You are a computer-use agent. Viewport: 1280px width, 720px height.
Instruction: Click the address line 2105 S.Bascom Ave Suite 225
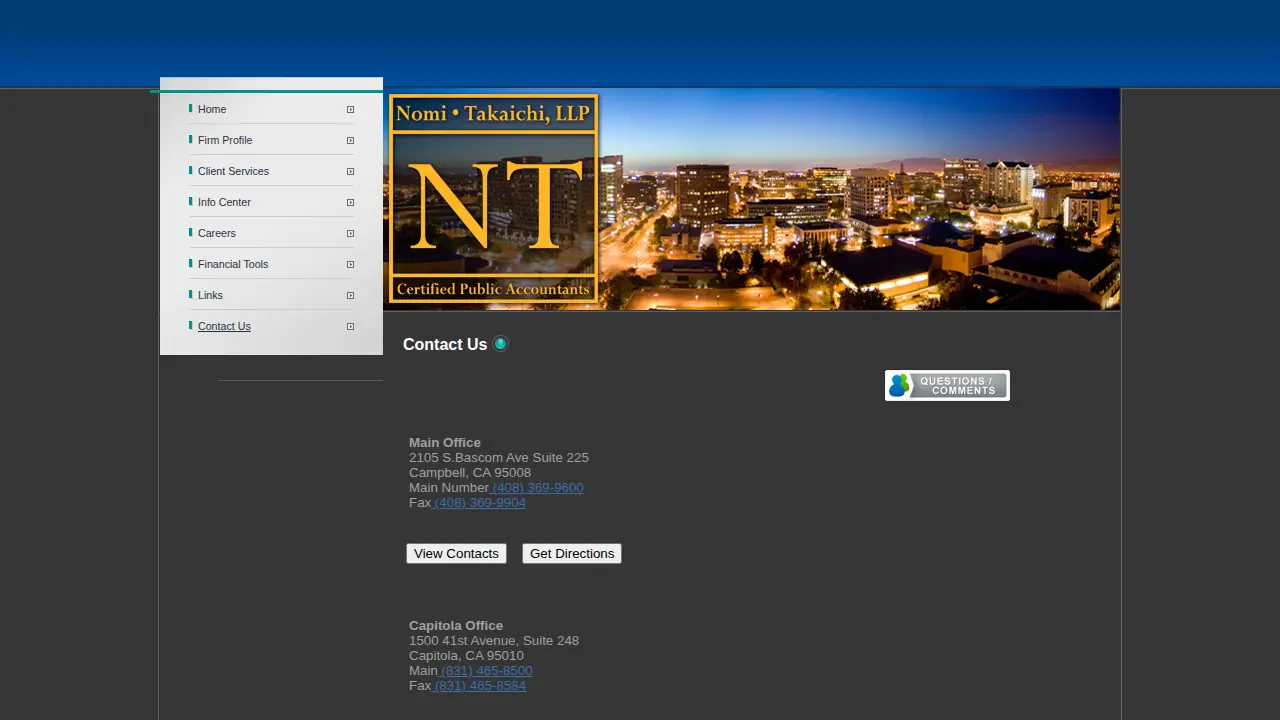499,458
